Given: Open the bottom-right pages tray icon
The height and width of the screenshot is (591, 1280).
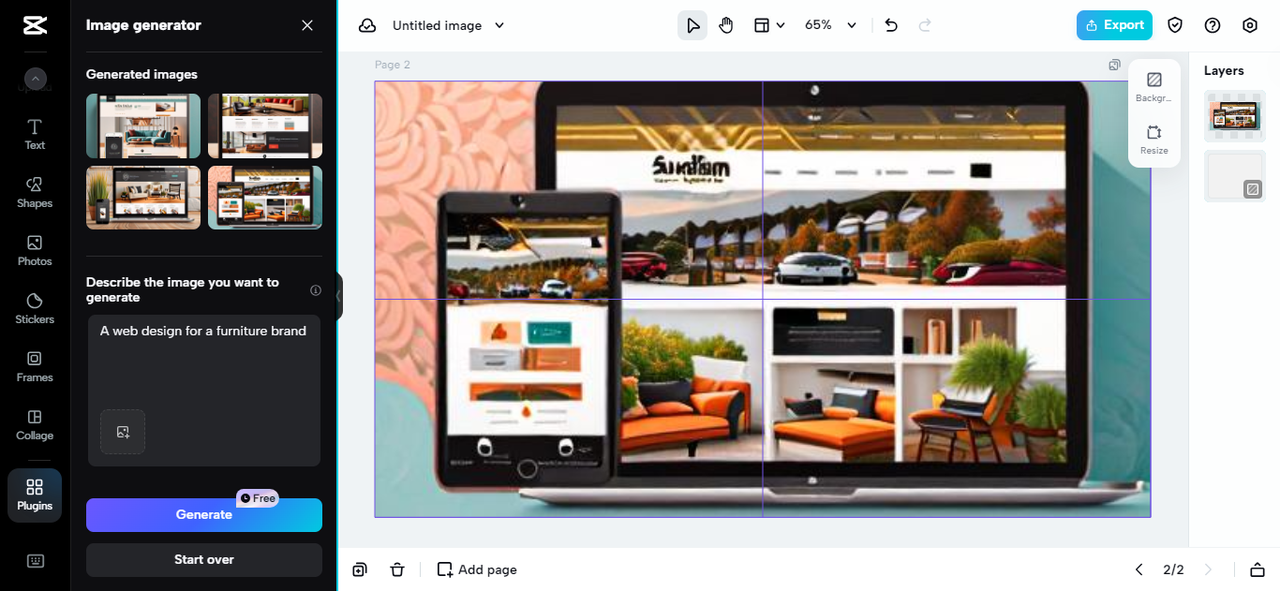Looking at the screenshot, I should pos(1257,570).
